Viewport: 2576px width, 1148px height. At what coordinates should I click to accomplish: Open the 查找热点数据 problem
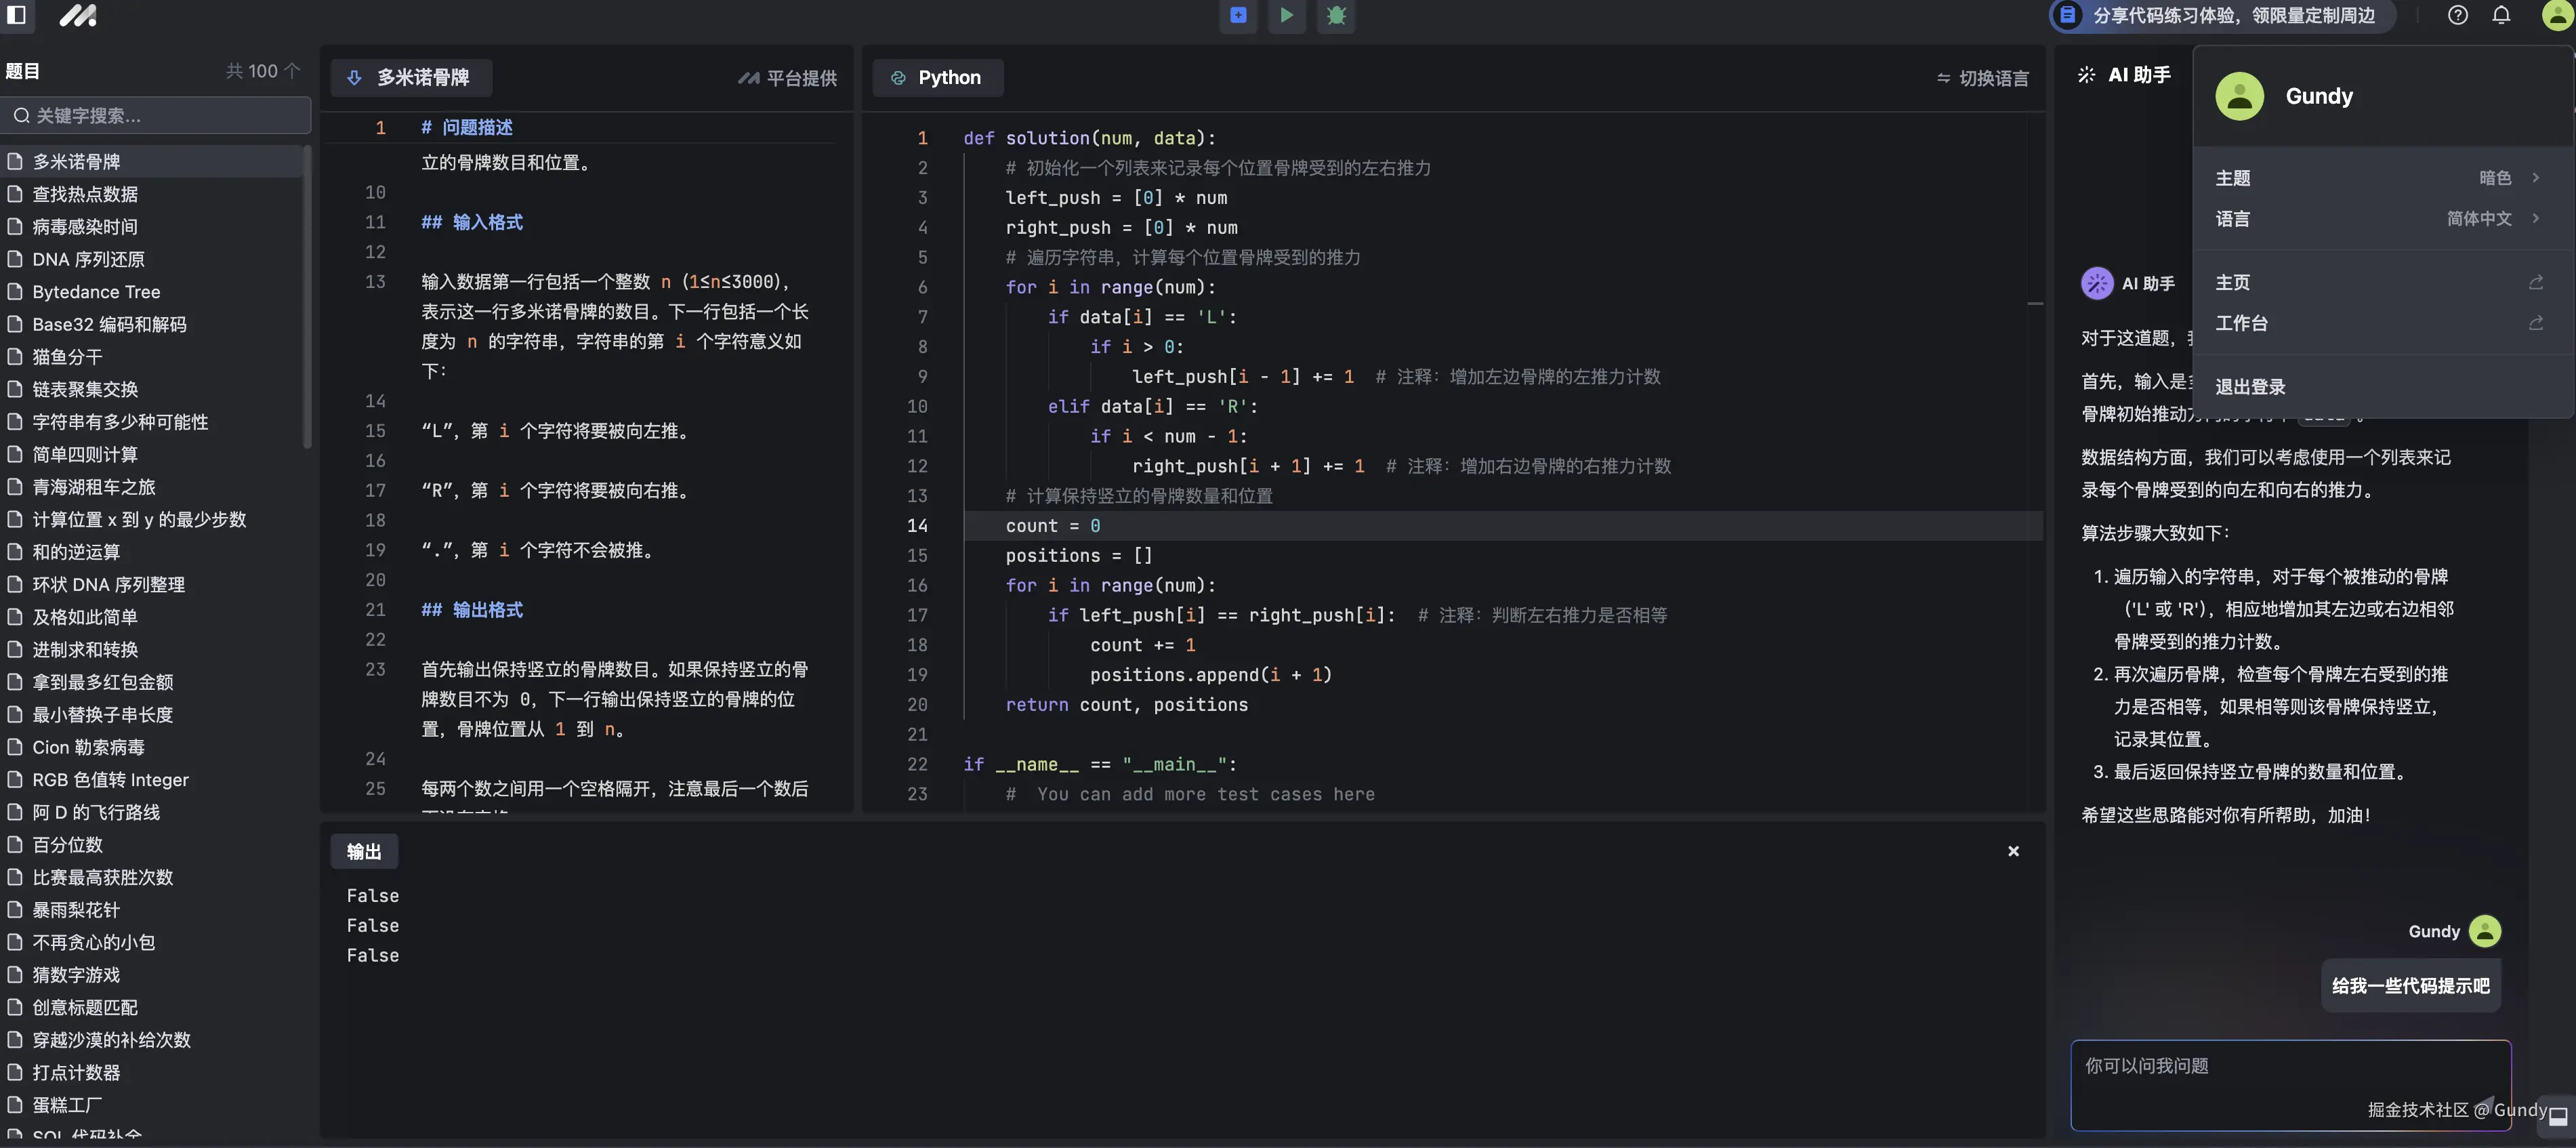85,194
